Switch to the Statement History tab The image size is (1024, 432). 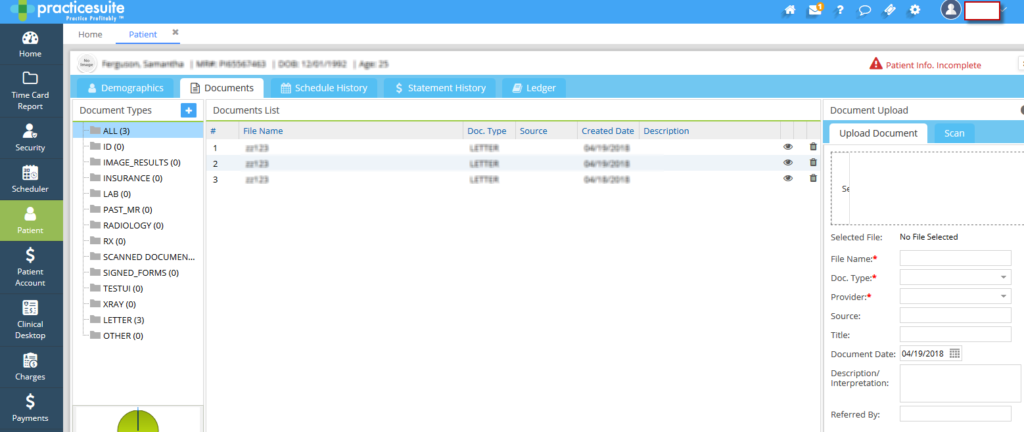[x=440, y=87]
